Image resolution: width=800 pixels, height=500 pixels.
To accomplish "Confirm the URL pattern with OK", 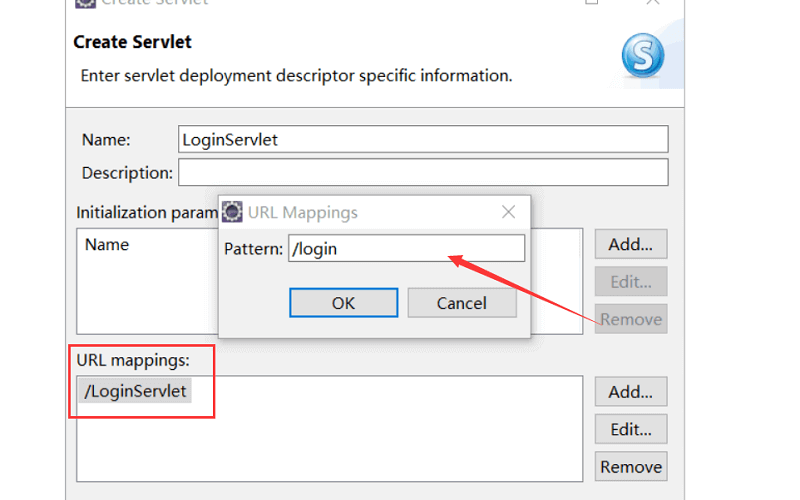I will click(x=343, y=303).
